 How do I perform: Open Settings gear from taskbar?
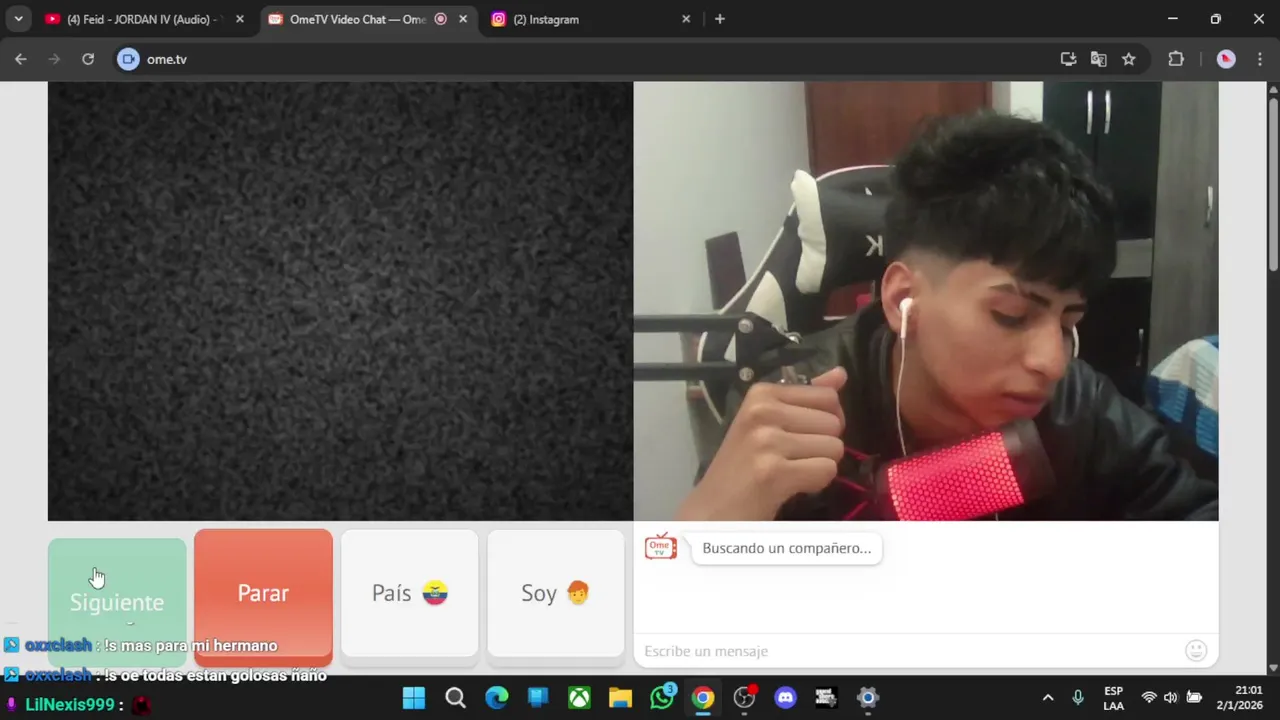pyautogui.click(x=868, y=698)
